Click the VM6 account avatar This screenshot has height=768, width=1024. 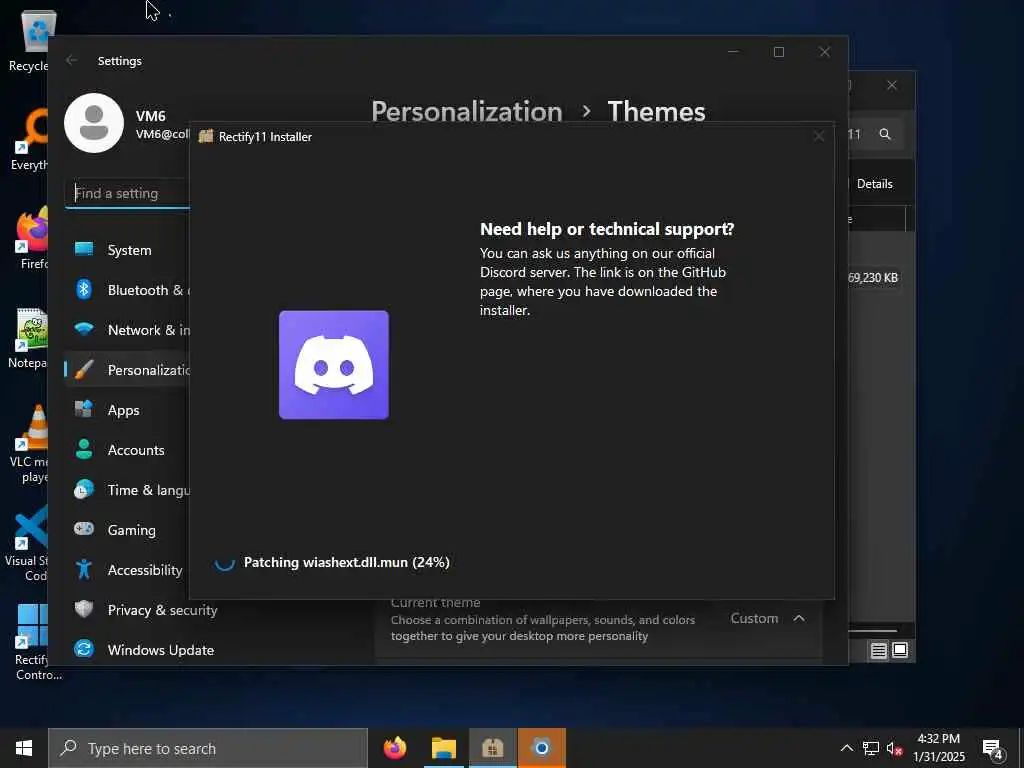click(94, 123)
